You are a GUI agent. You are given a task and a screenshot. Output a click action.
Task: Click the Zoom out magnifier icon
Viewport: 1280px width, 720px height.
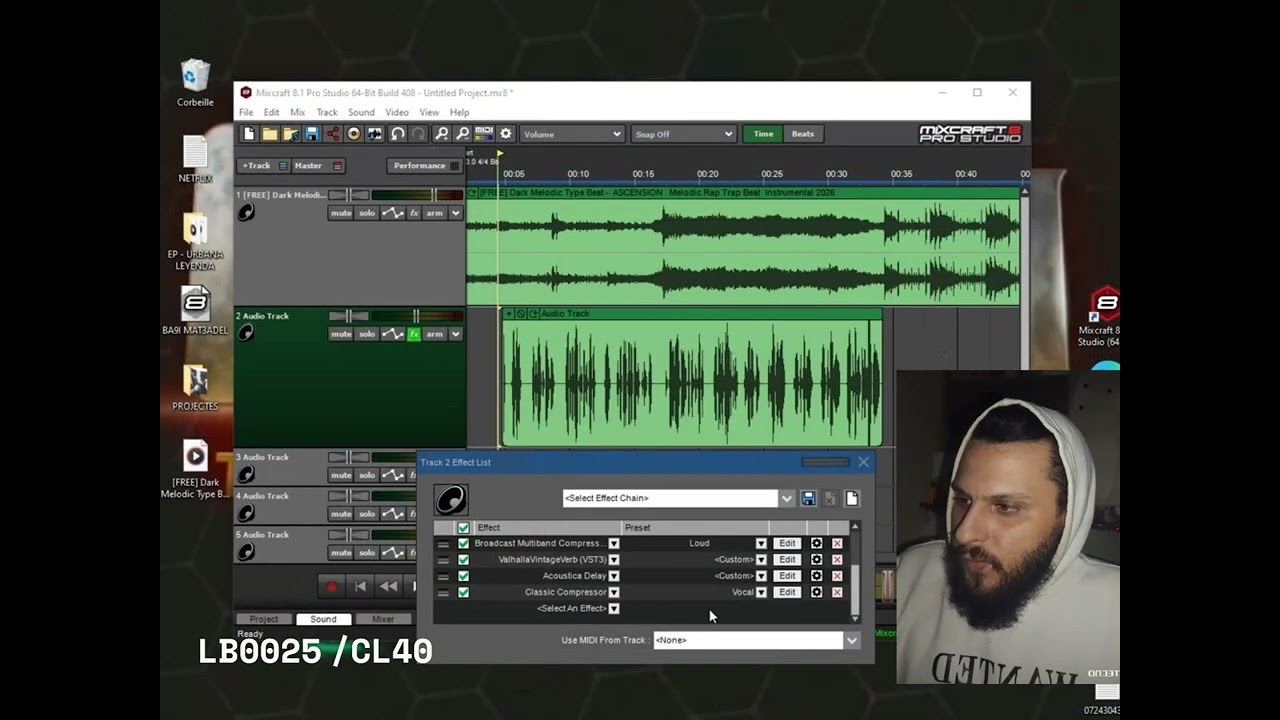pyautogui.click(x=463, y=134)
